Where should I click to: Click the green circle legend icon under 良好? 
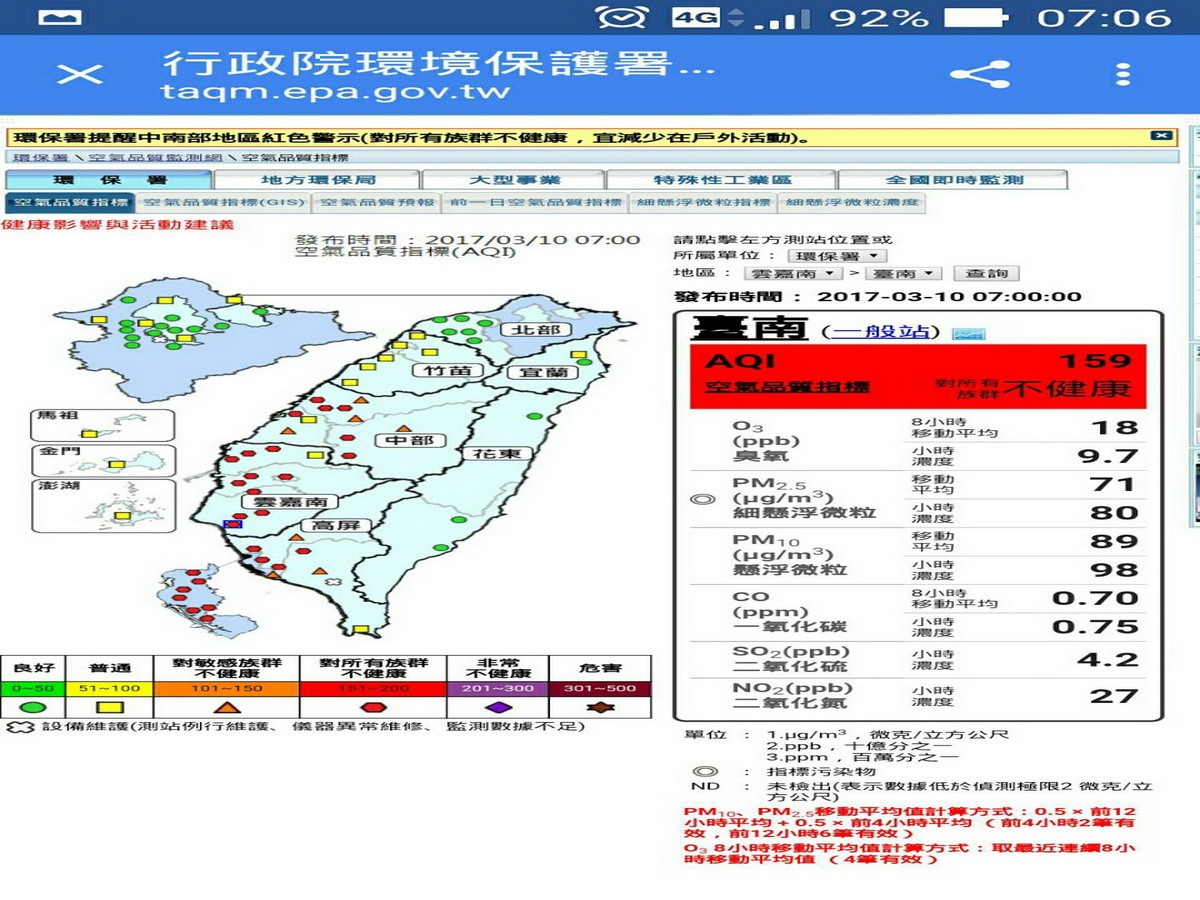pyautogui.click(x=31, y=707)
